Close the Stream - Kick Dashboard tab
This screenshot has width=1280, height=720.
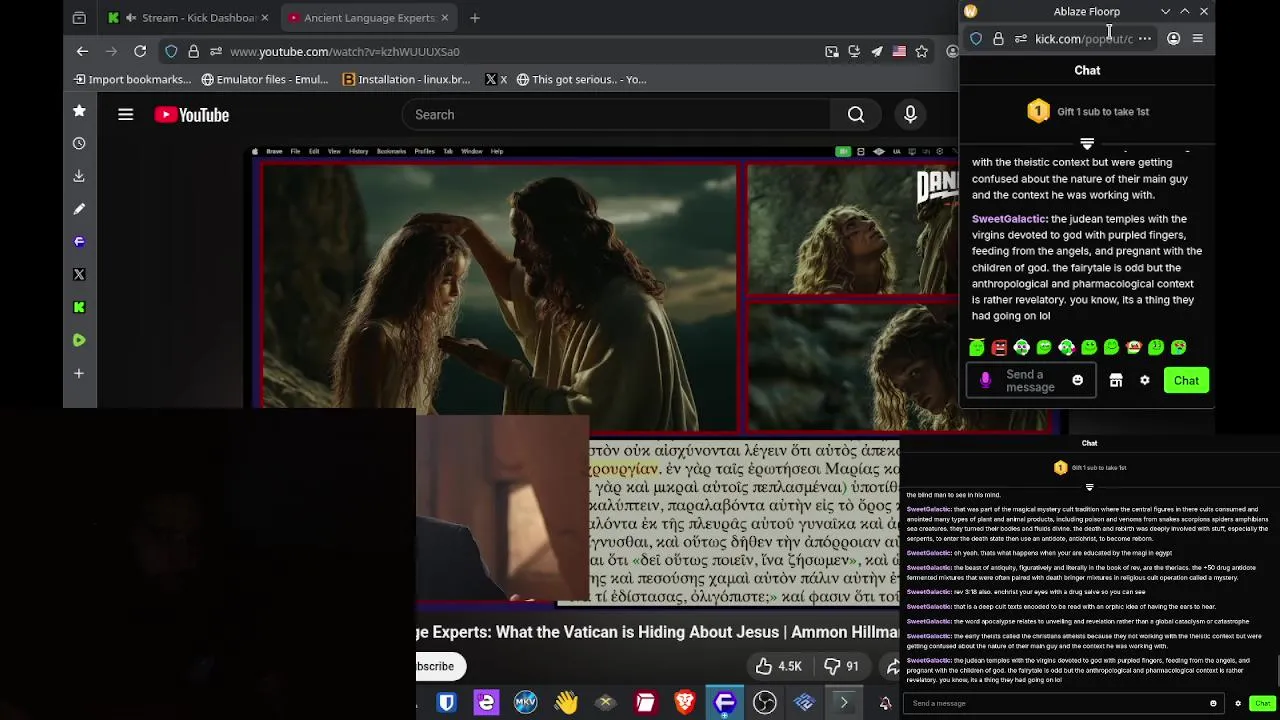(x=265, y=18)
